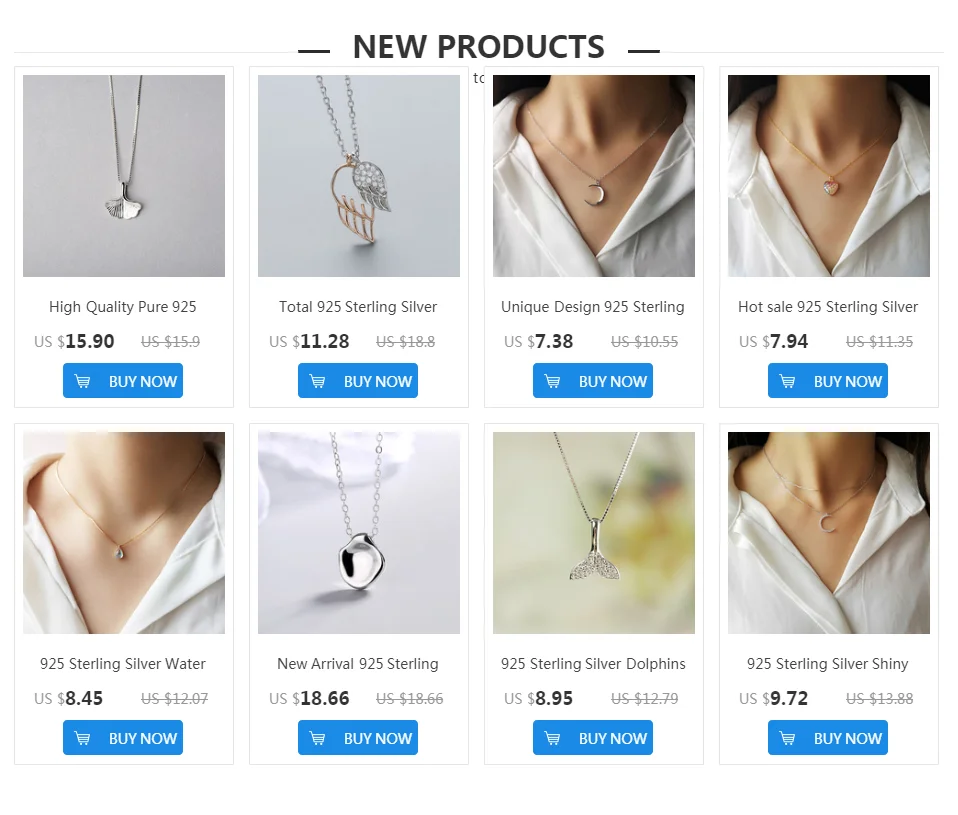Screen dimensions: 958x815
Task: Buy the '925 Sterling Silver Dolphins' necklace now
Action: [x=593, y=737]
